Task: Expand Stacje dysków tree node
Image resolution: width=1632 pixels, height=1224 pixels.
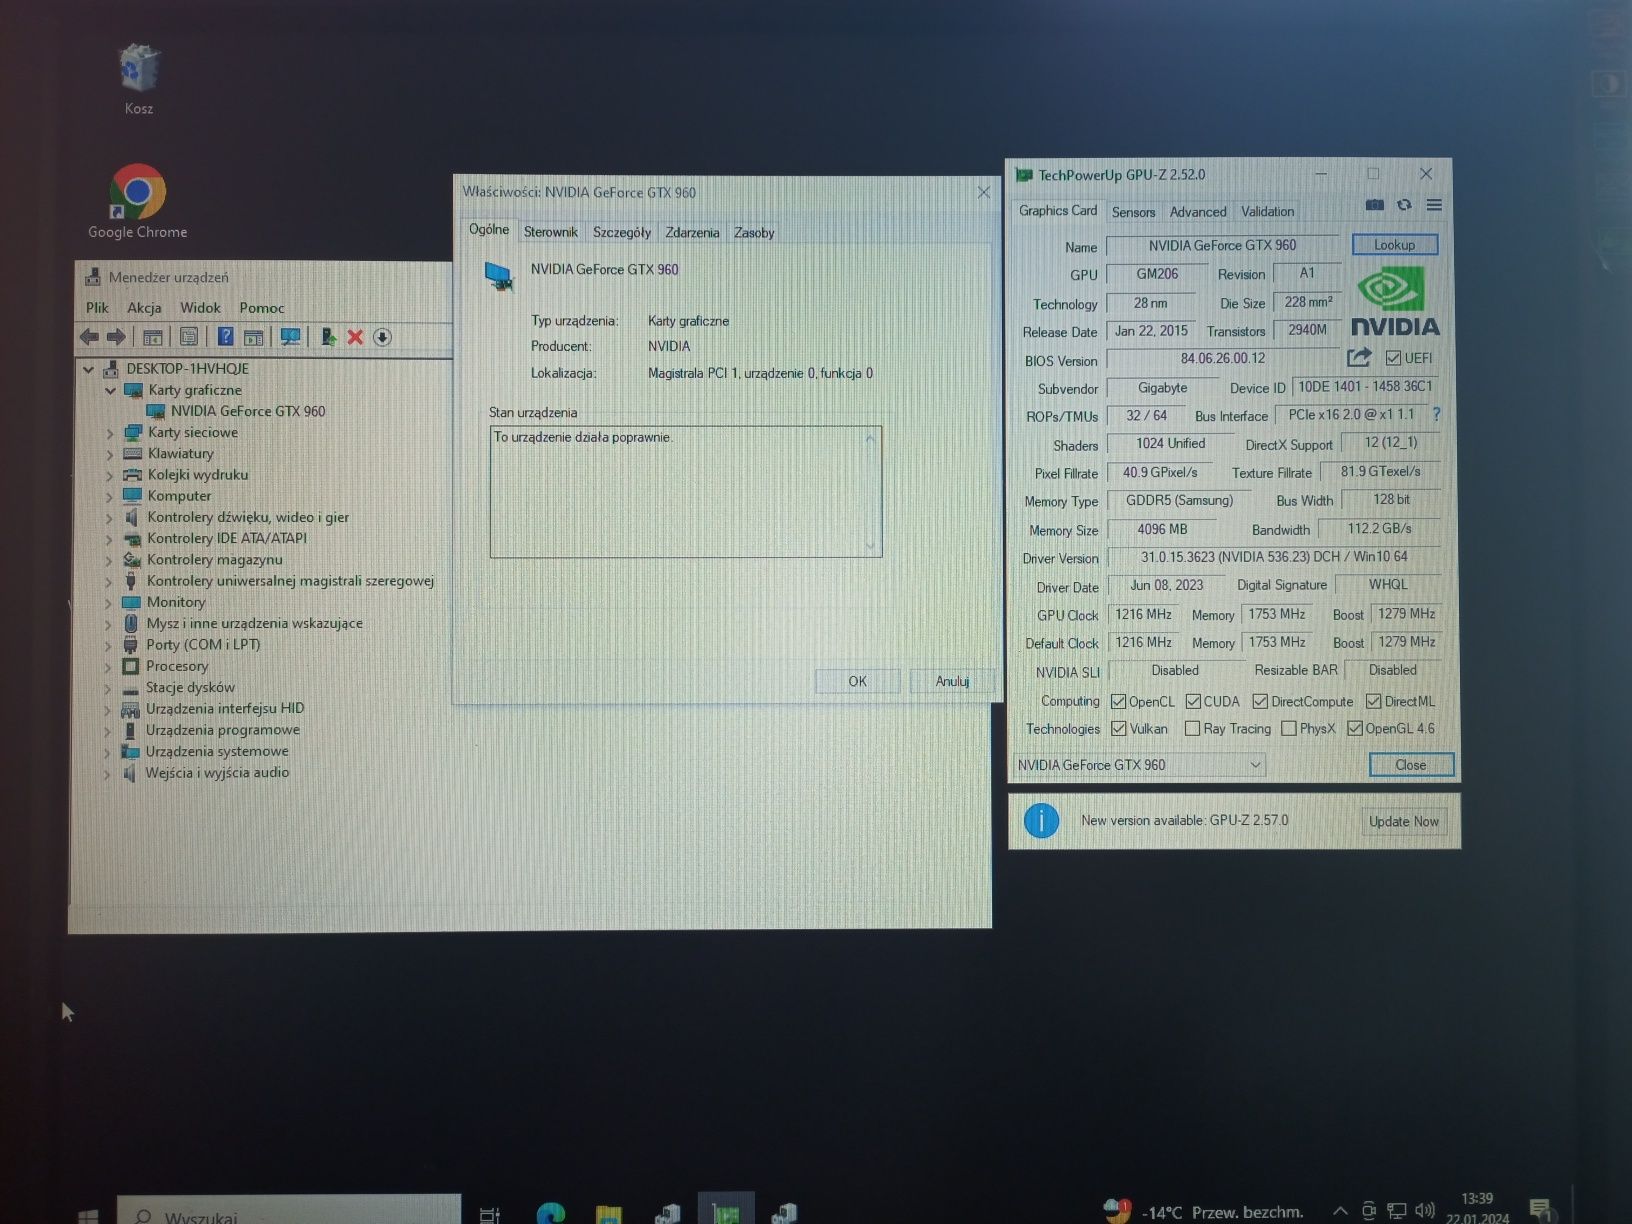Action: coord(108,688)
